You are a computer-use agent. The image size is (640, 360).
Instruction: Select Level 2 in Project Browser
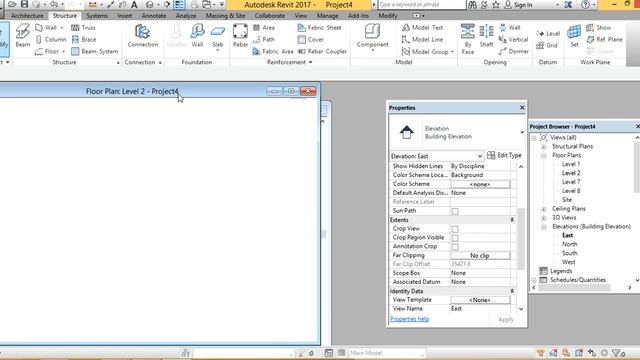pyautogui.click(x=571, y=173)
